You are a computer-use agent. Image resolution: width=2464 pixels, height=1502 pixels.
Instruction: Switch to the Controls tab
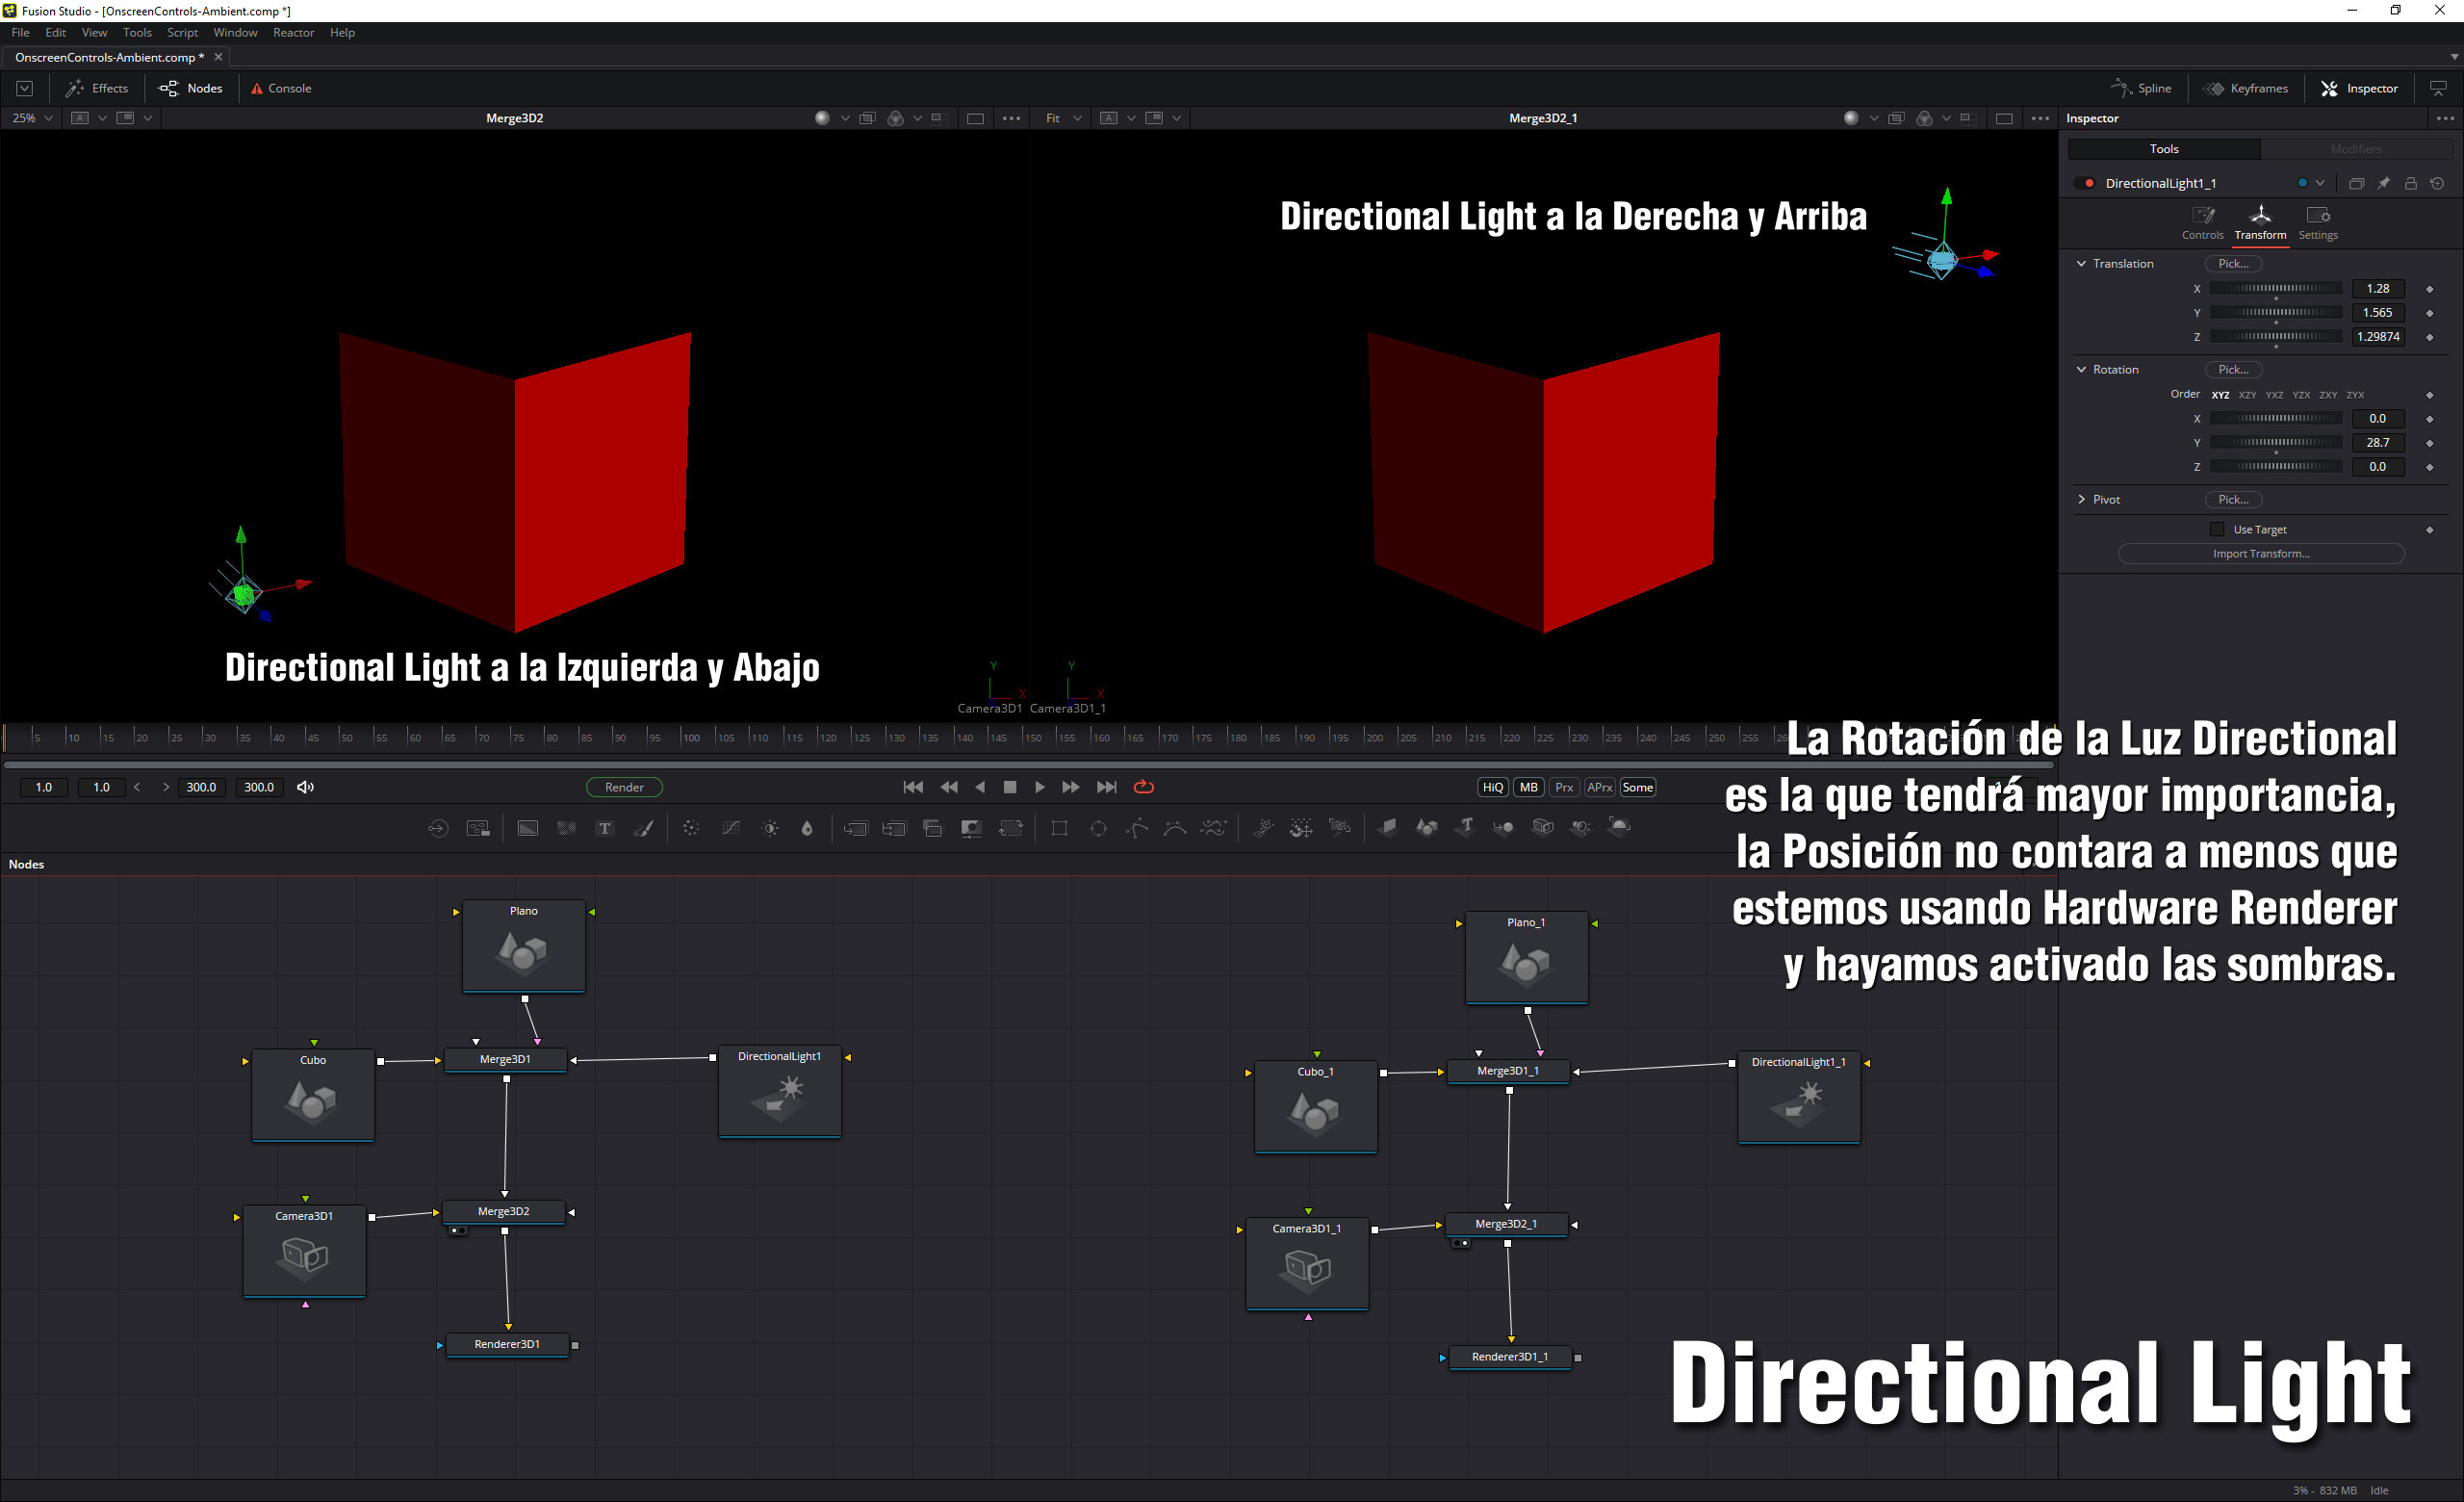tap(2202, 222)
